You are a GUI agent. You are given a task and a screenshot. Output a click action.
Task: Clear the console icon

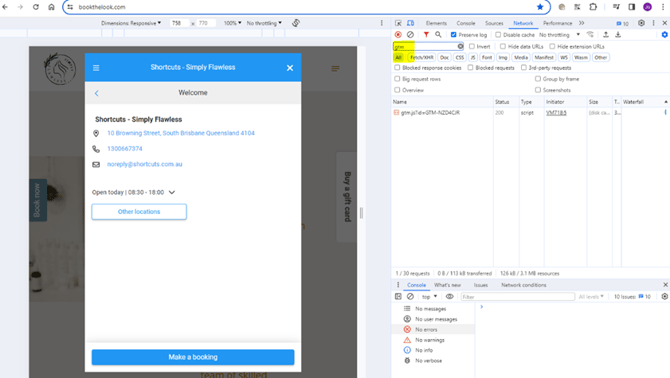point(410,296)
